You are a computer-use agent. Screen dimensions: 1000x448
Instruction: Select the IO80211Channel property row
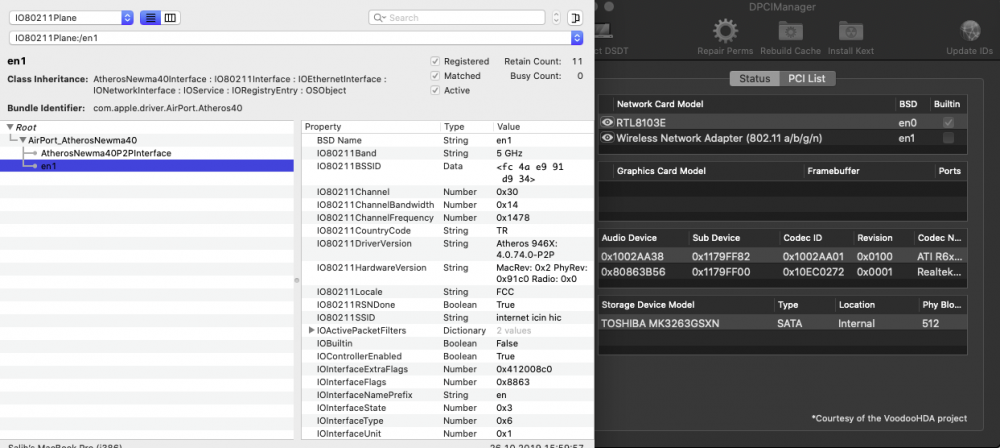tap(447, 192)
